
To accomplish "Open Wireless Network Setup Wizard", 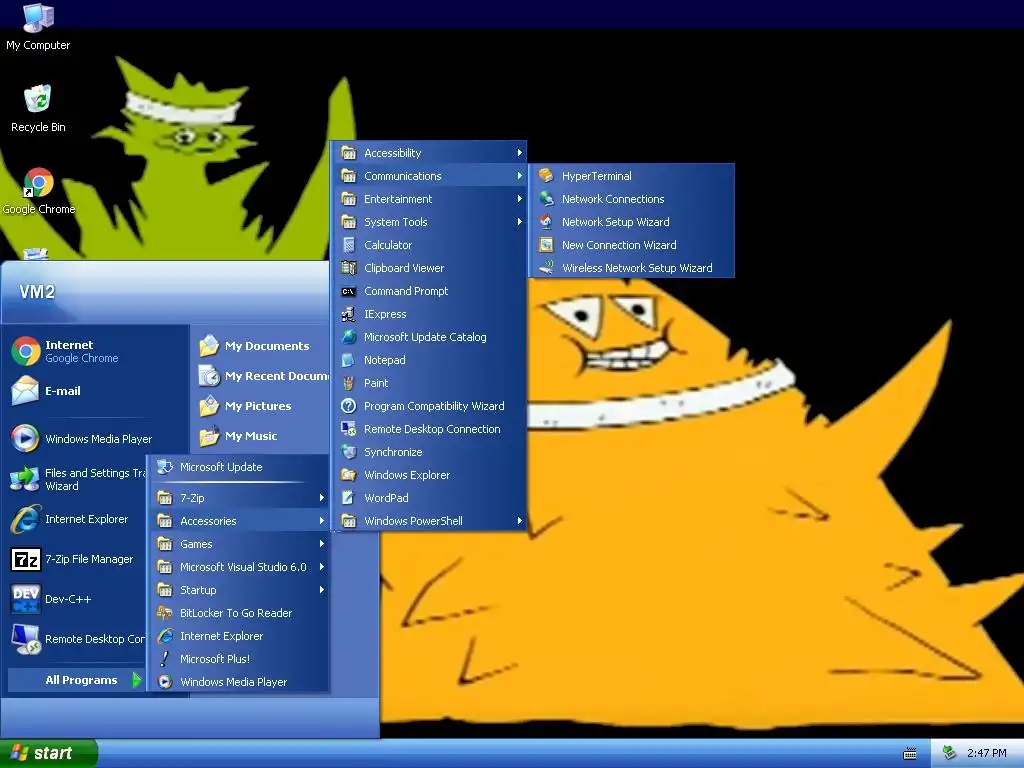I will pos(632,268).
